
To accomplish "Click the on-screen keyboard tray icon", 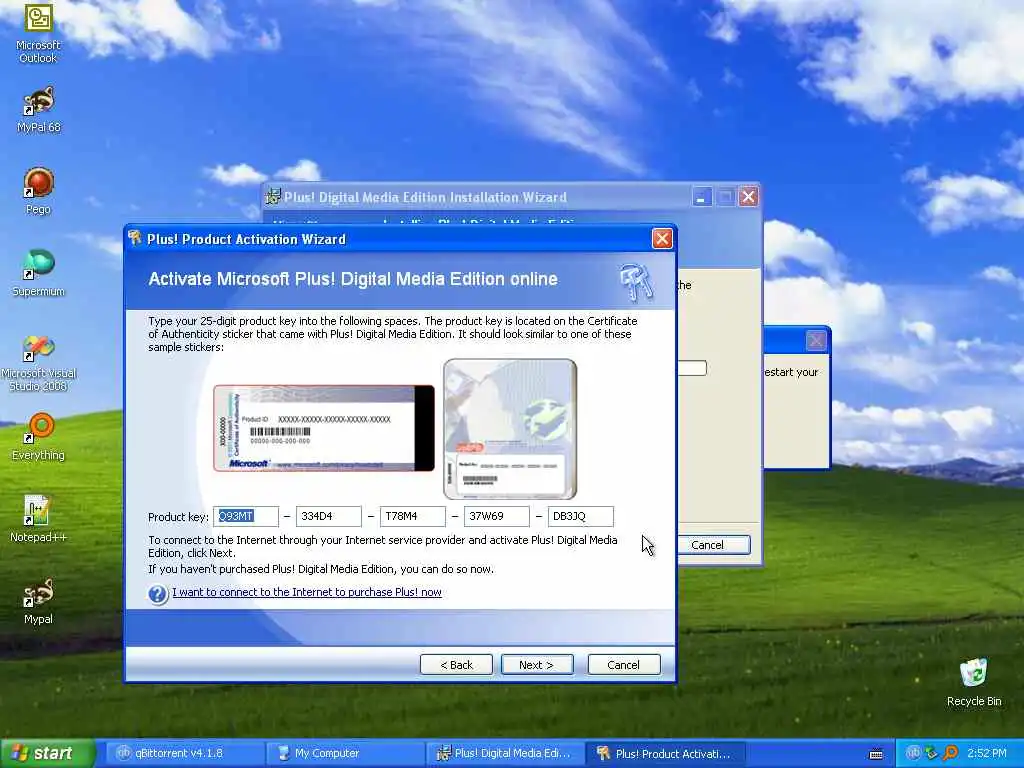I will point(876,754).
